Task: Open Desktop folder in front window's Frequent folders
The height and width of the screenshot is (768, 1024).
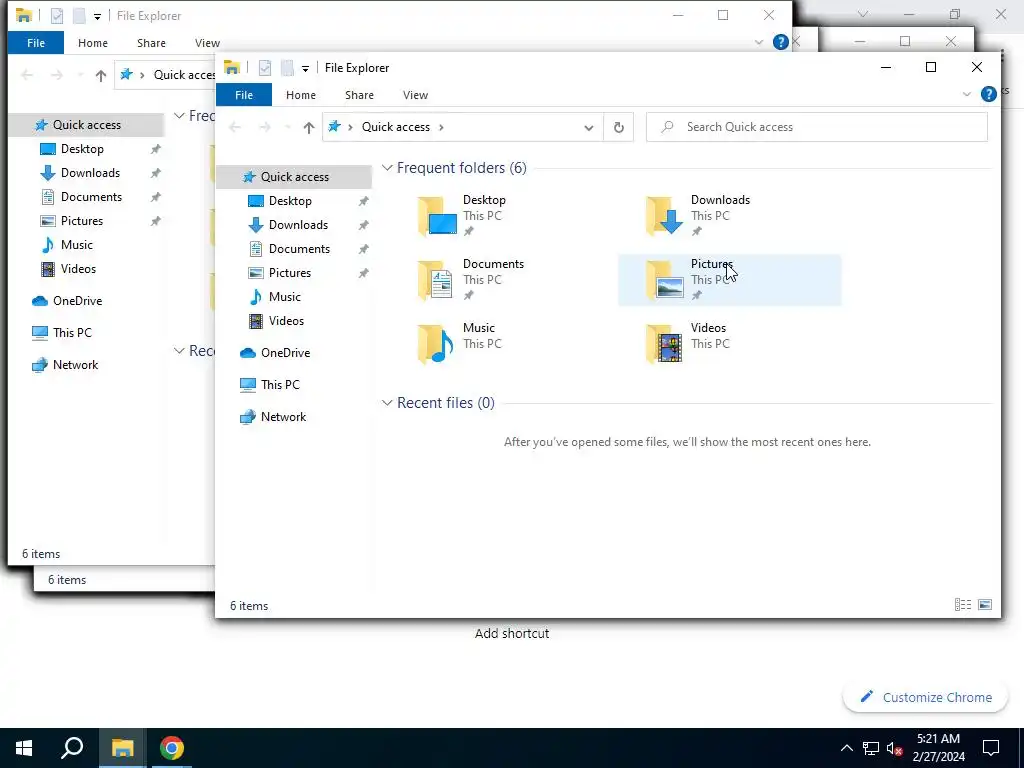Action: [x=500, y=216]
